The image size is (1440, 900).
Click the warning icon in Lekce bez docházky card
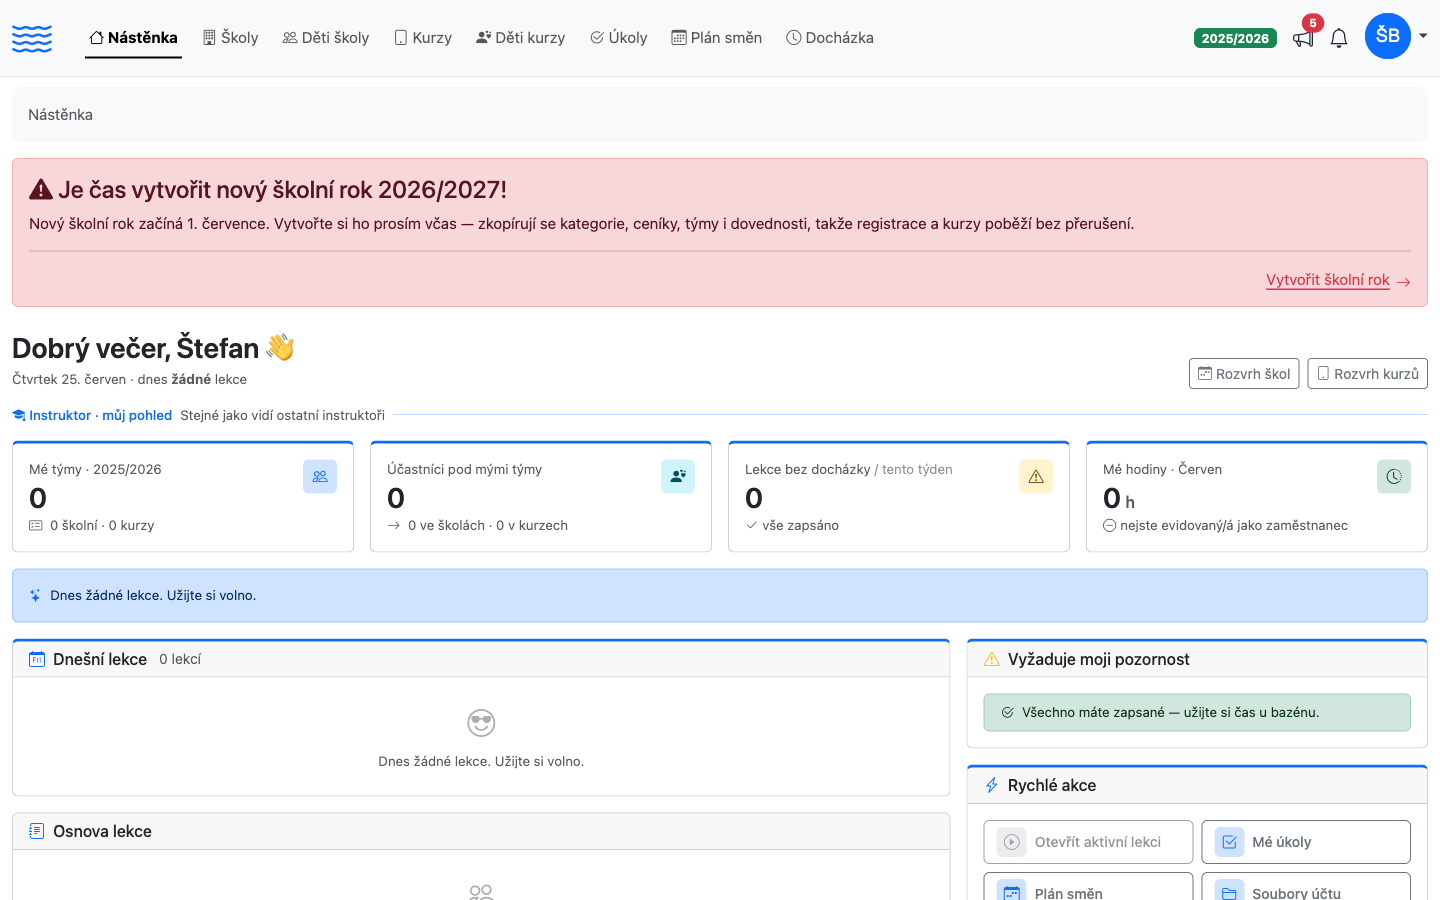[x=1036, y=477]
